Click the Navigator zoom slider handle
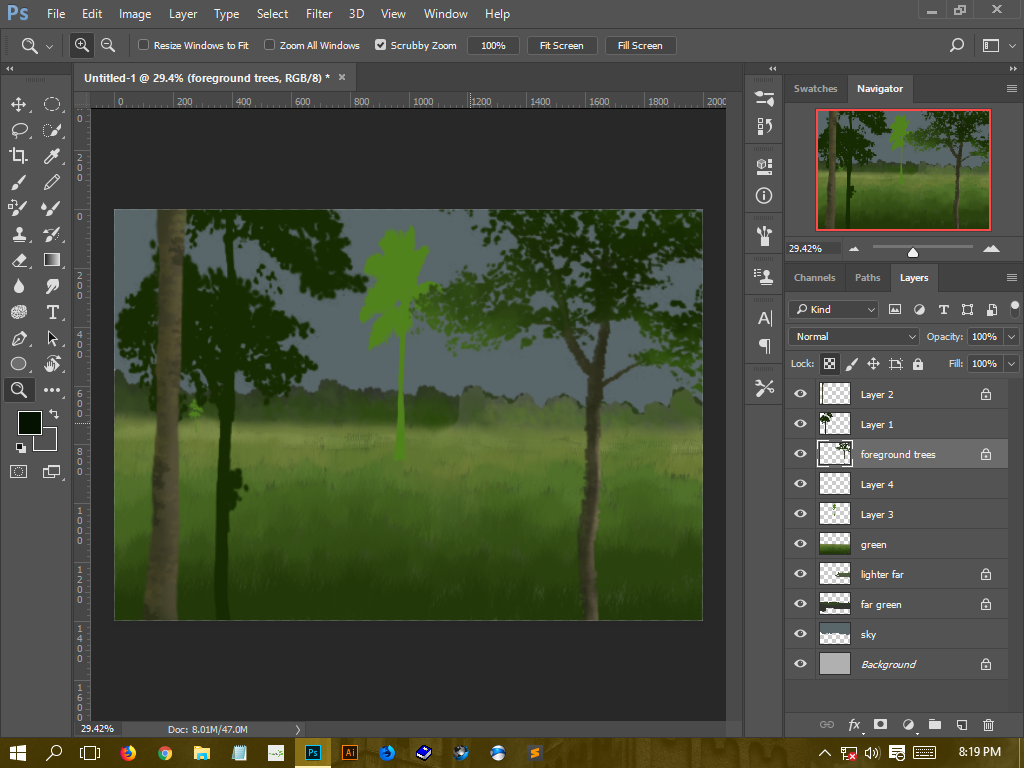Image resolution: width=1024 pixels, height=768 pixels. pos(913,251)
